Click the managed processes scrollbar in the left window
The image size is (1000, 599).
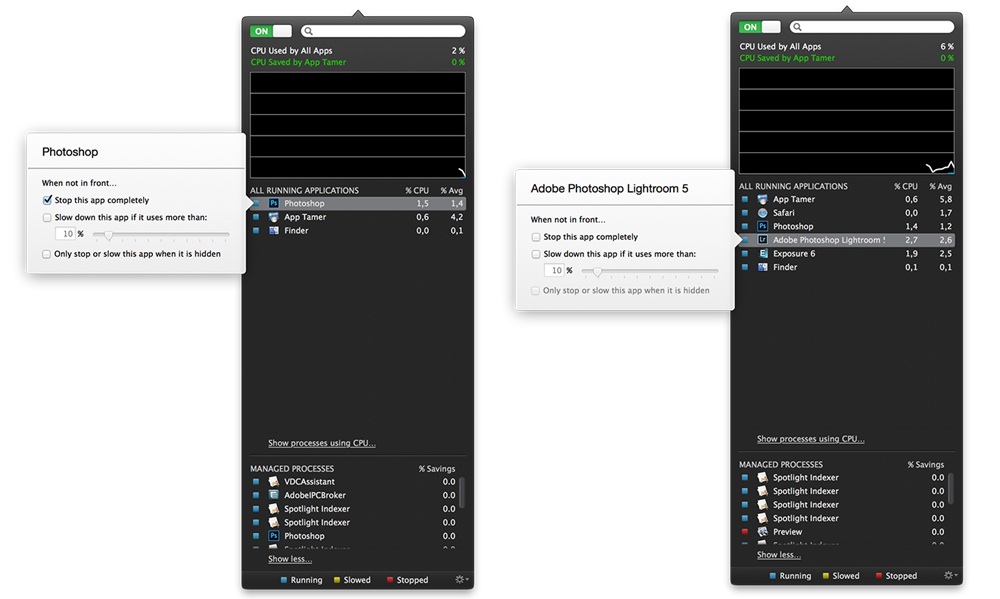[x=462, y=492]
